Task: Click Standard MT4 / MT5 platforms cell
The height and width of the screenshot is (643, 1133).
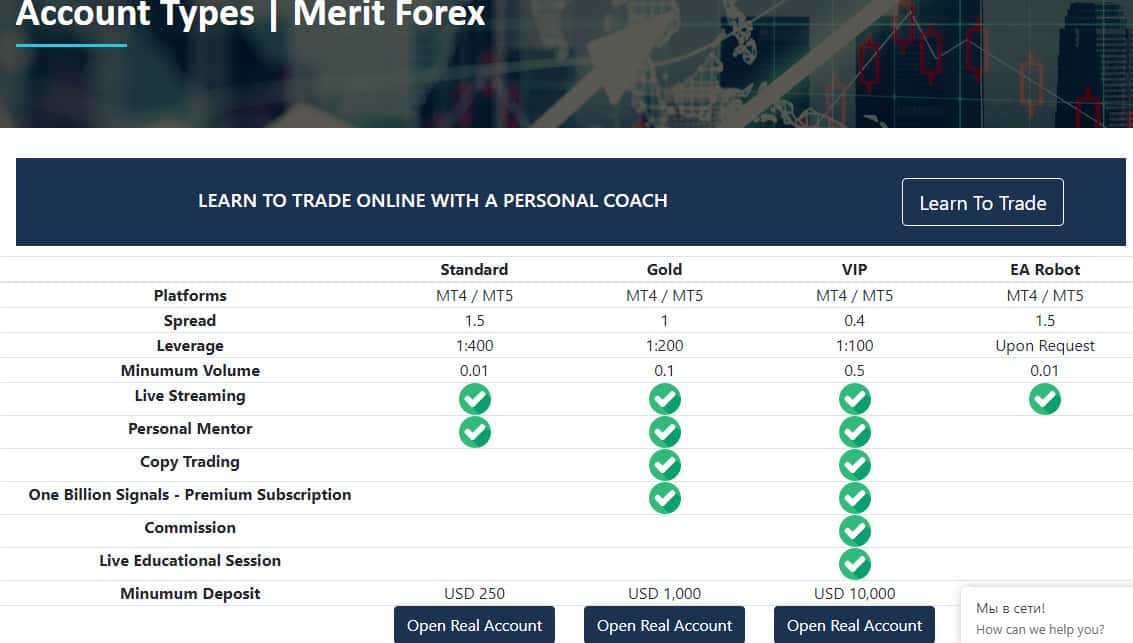Action: (x=474, y=295)
